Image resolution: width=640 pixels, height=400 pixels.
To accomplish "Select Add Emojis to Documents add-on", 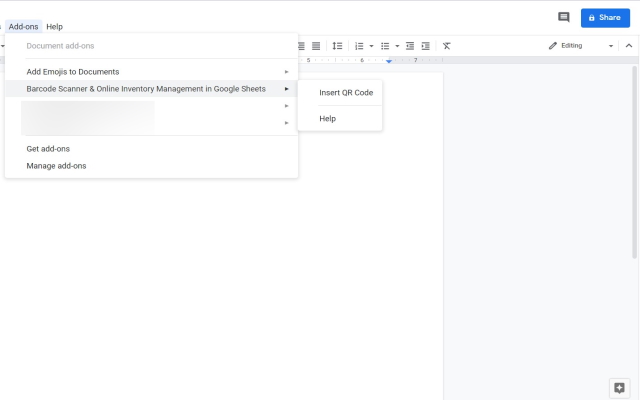I will 151,72.
